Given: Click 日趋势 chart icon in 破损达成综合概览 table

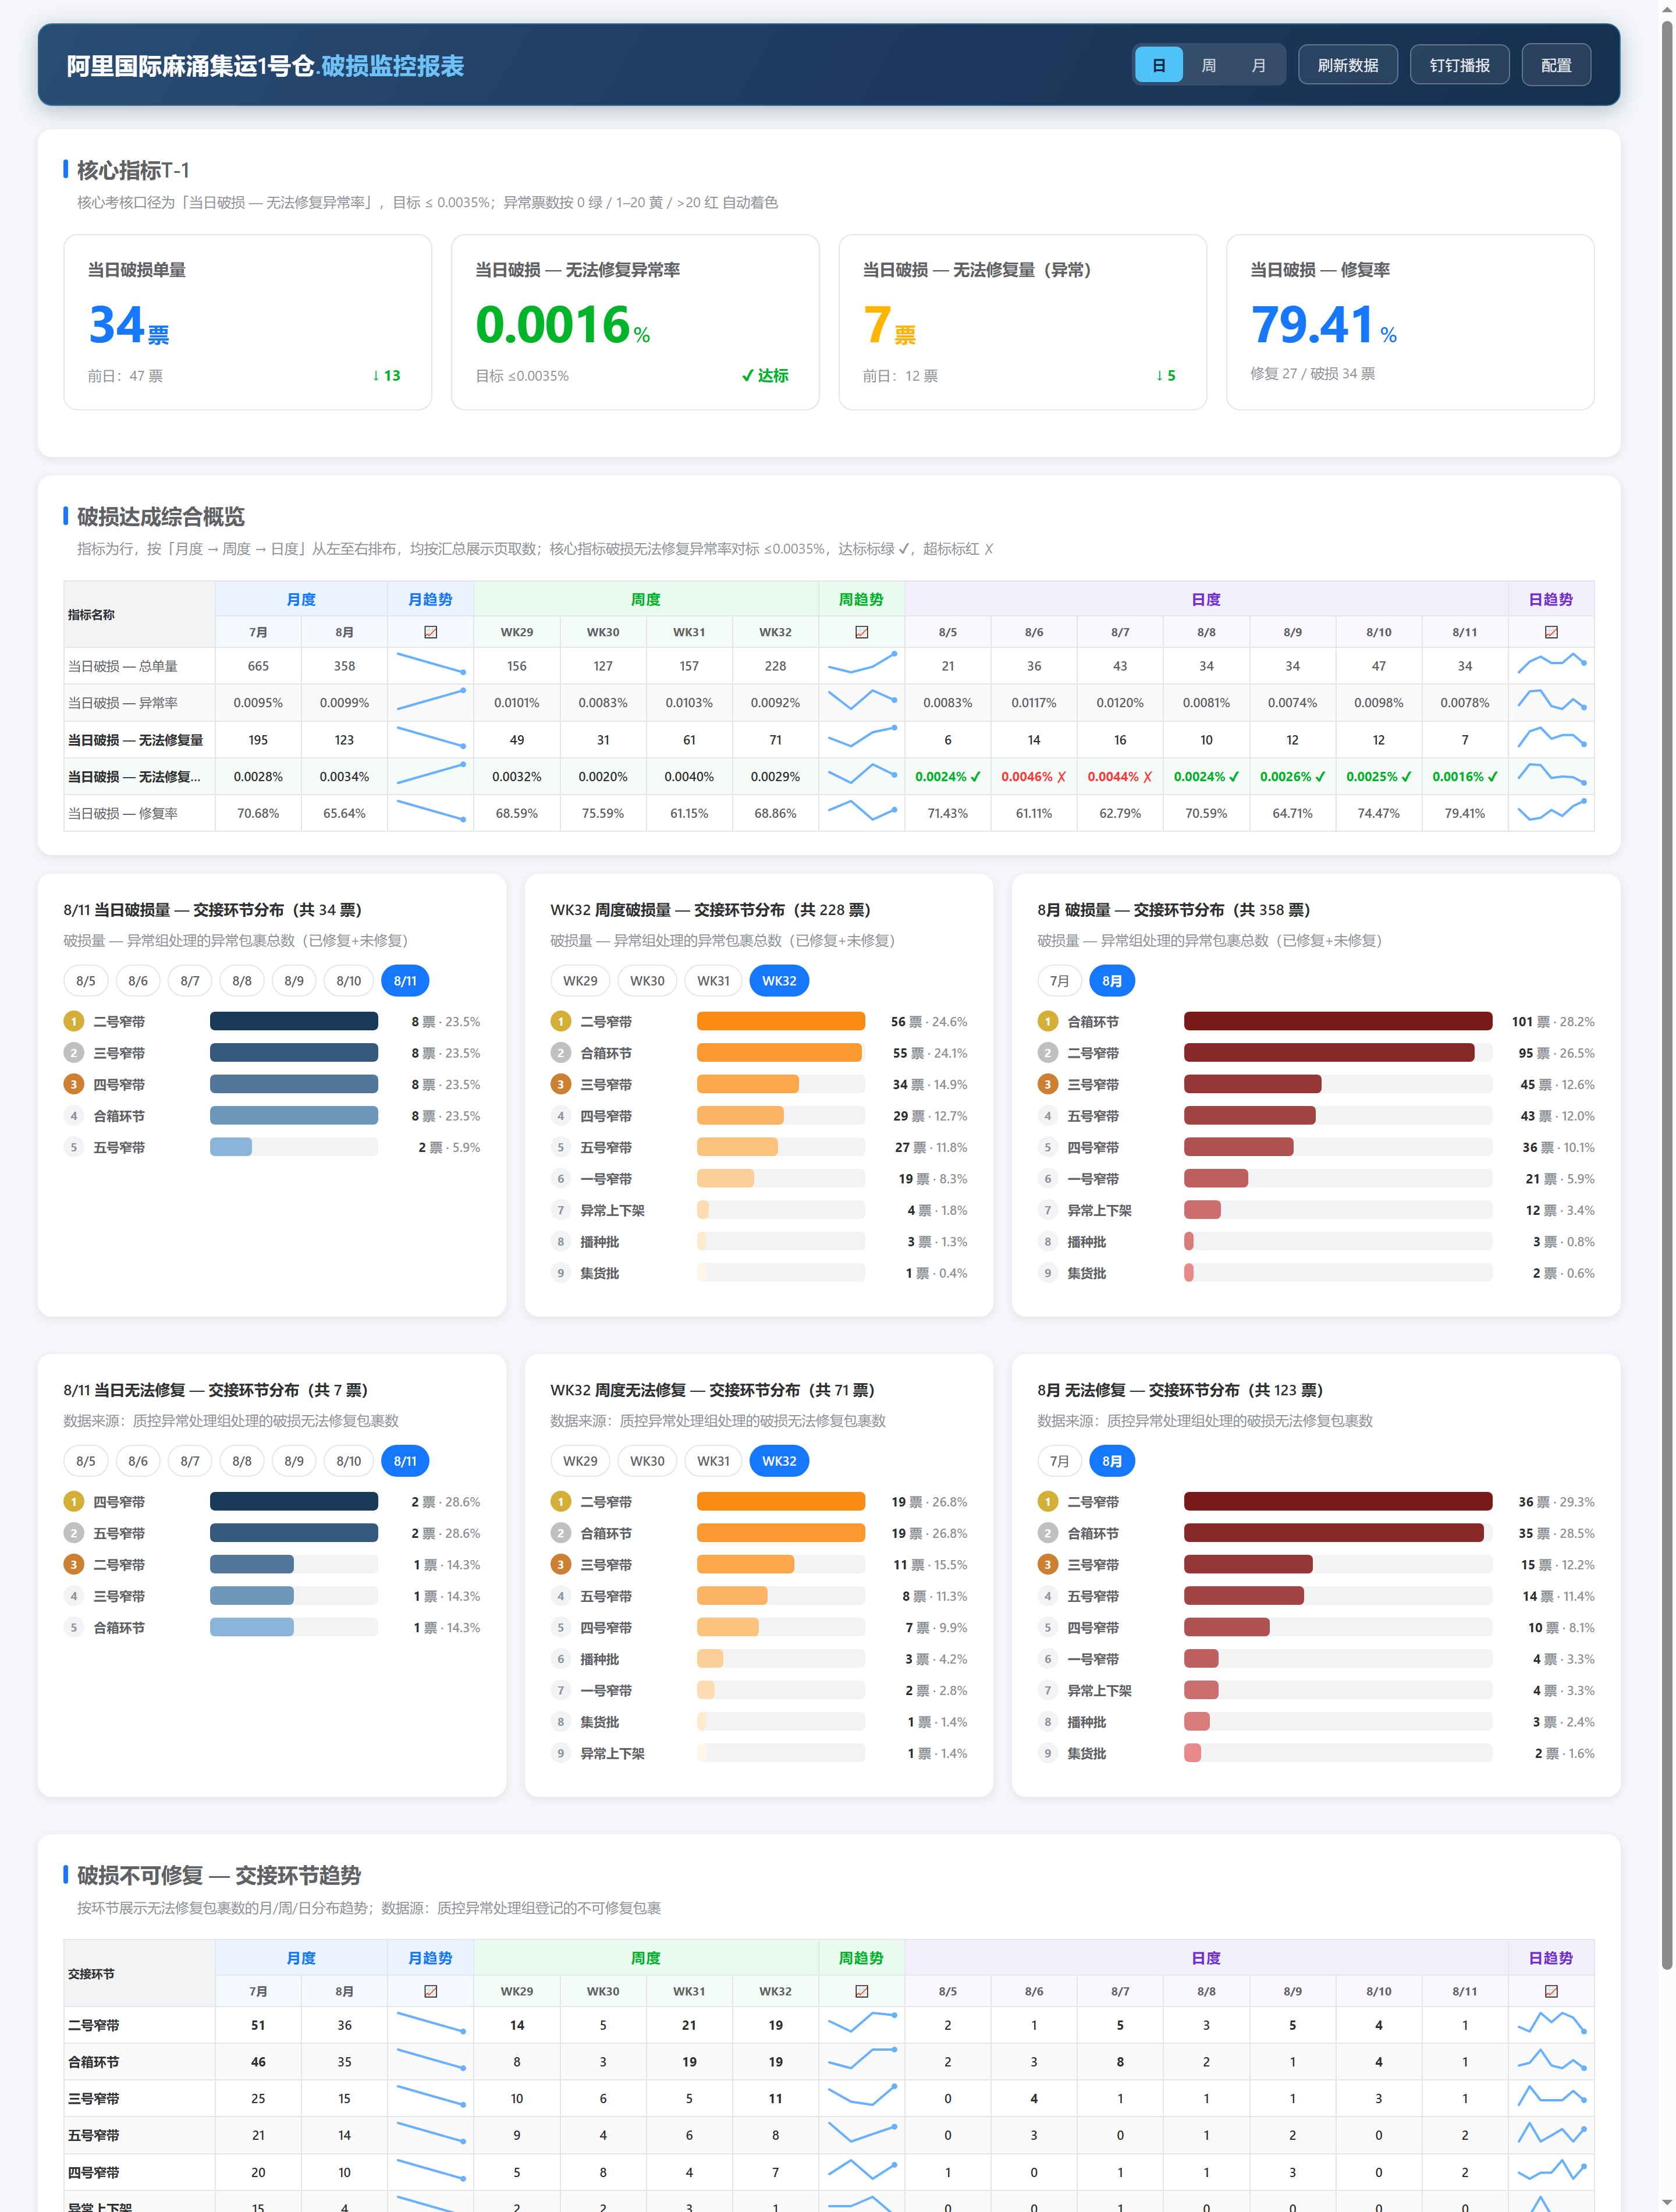Looking at the screenshot, I should pos(1551,632).
